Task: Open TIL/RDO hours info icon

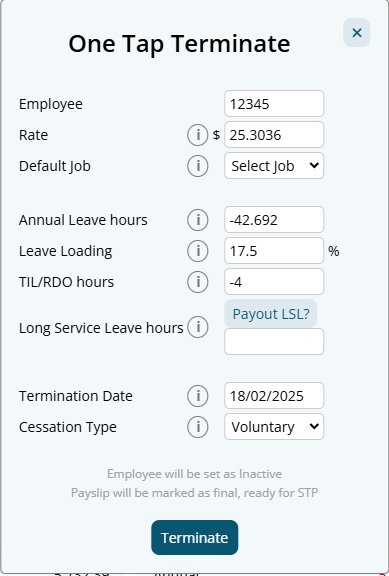Action: tap(198, 282)
